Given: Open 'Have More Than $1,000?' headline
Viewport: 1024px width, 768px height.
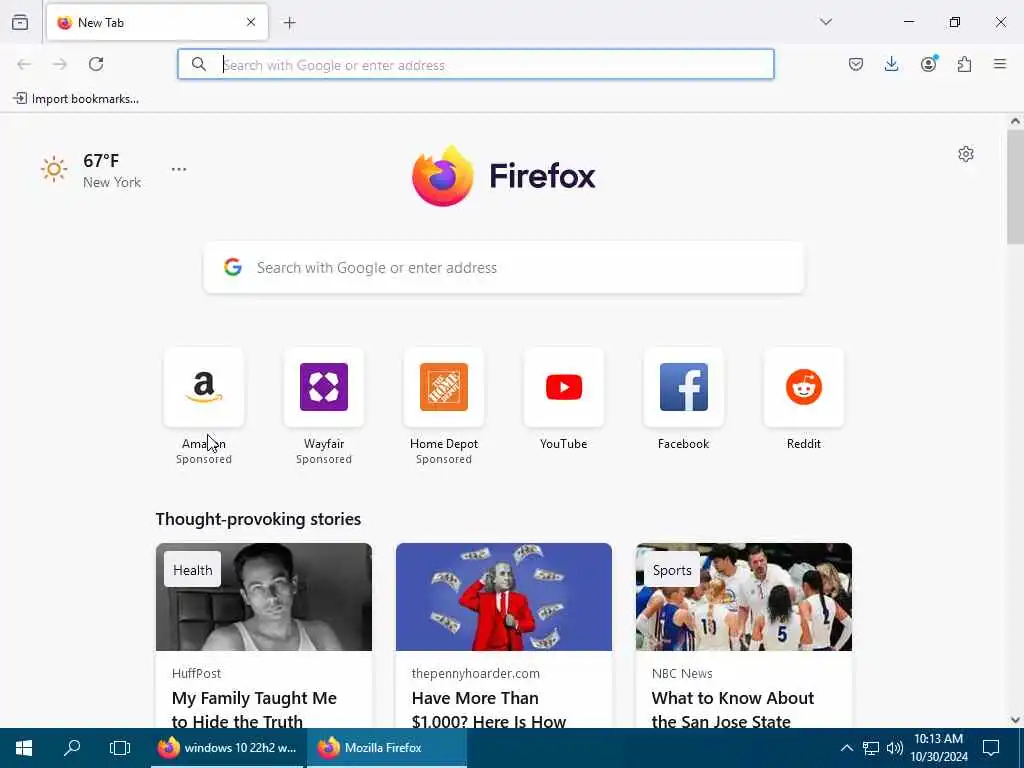Looking at the screenshot, I should (488, 709).
